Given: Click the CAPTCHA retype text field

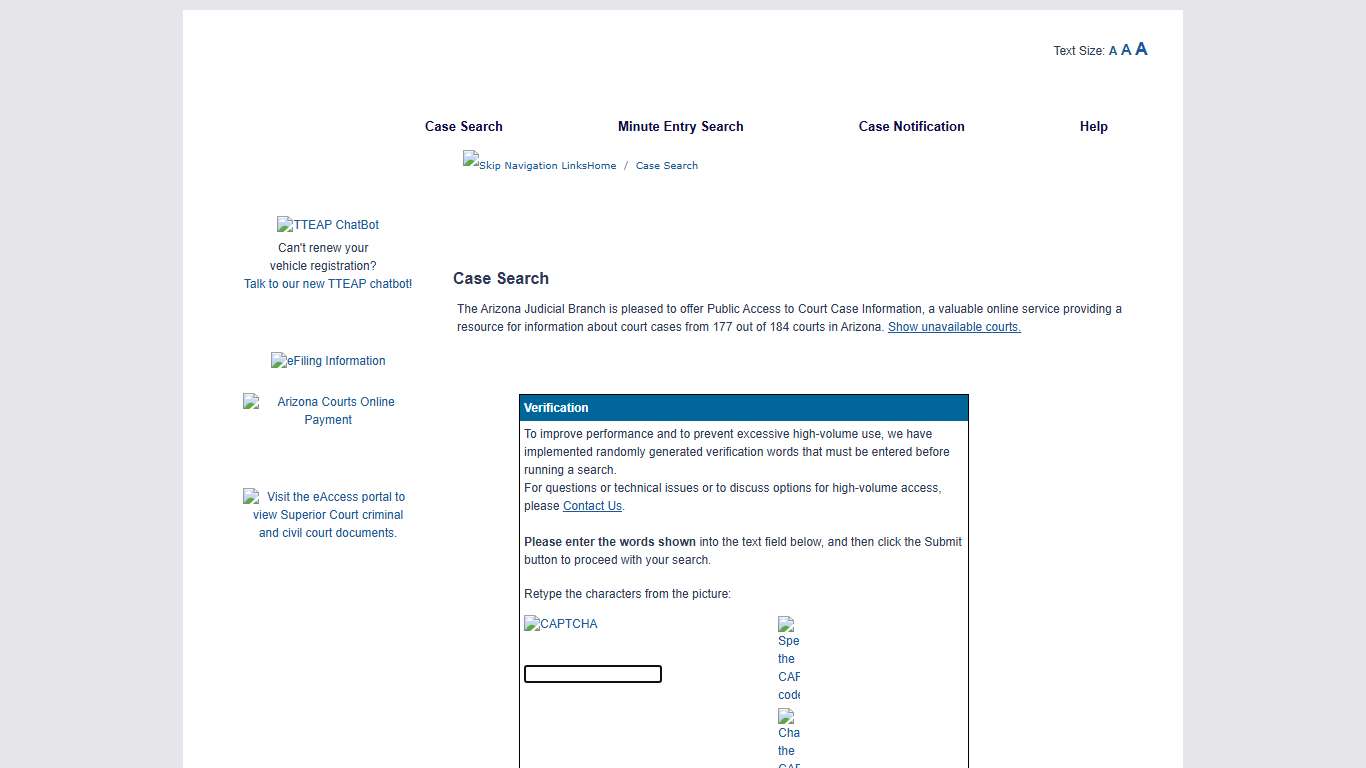Looking at the screenshot, I should 592,673.
